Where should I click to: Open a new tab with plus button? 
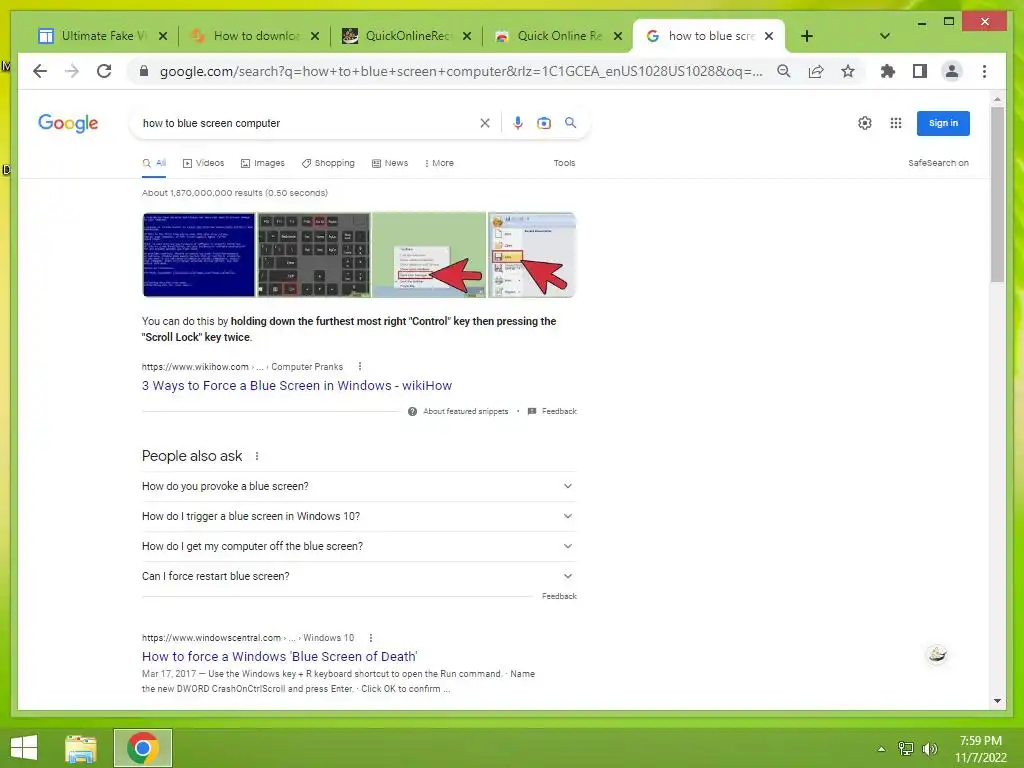[x=807, y=36]
